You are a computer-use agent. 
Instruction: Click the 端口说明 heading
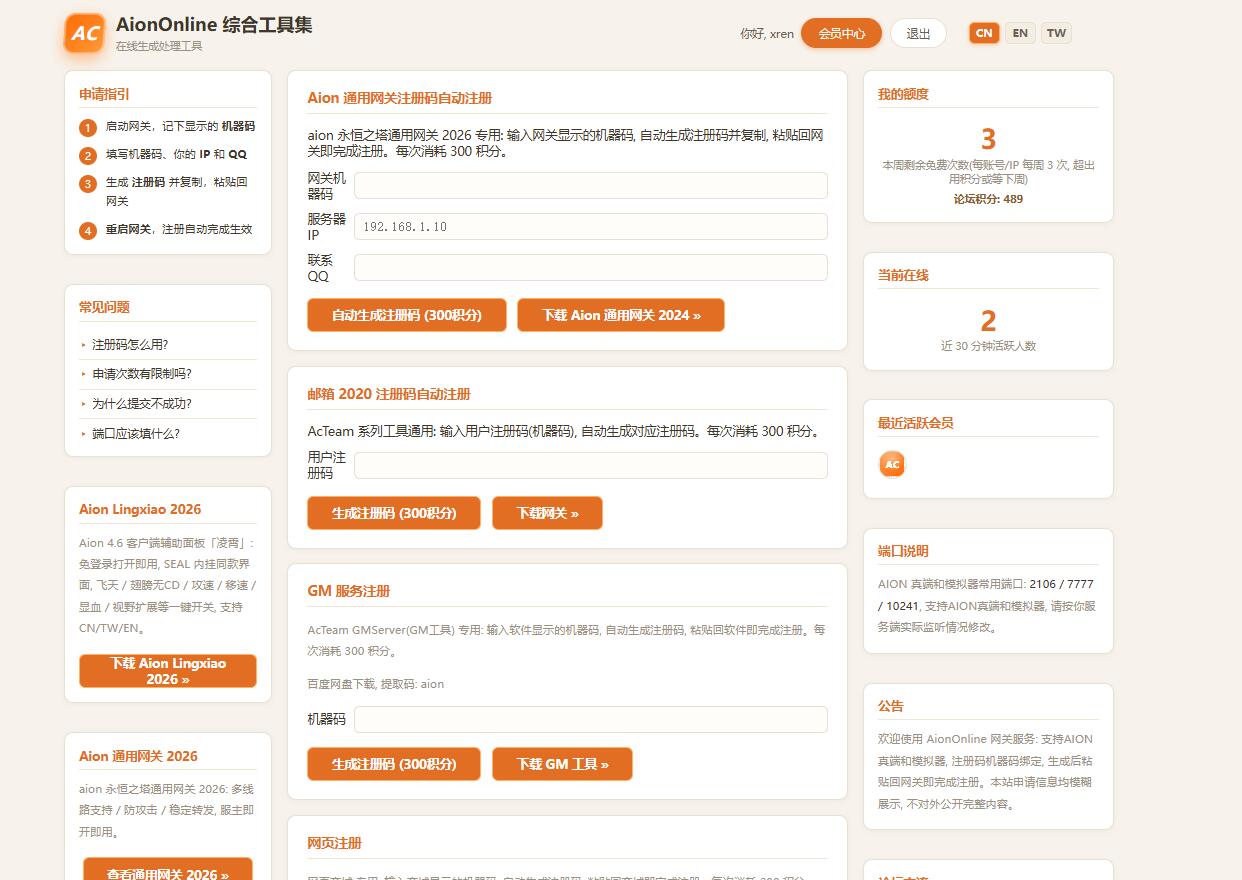[x=903, y=551]
